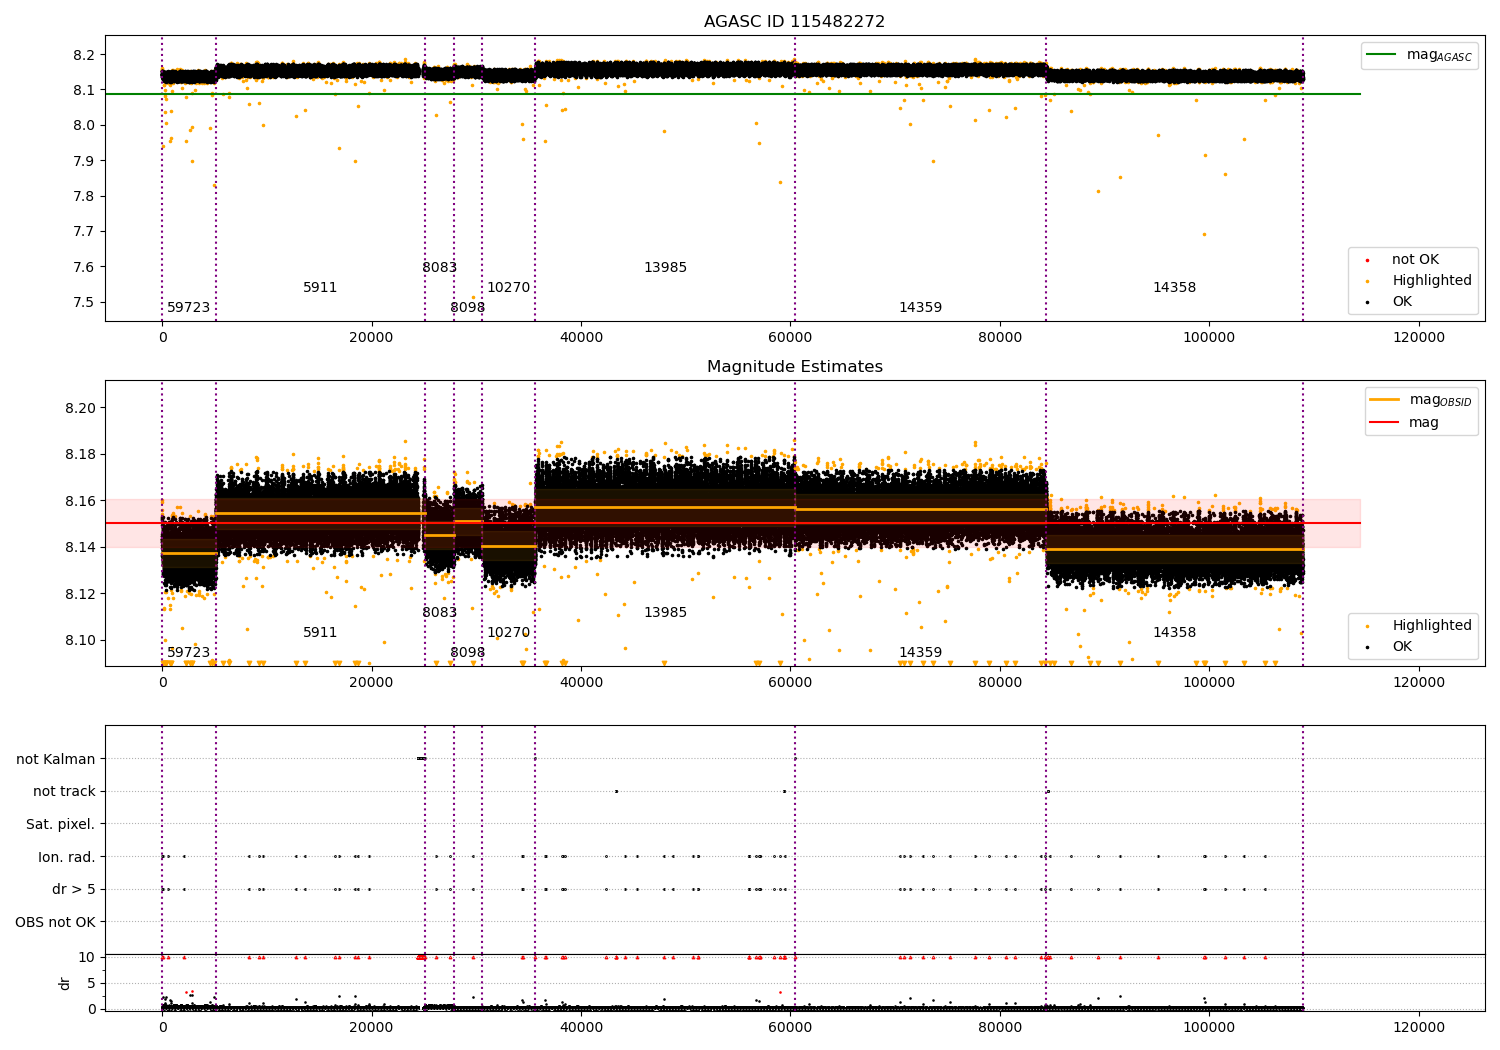Click the 'OBS not OK' axis label
The image size is (1500, 1050).
[56, 922]
